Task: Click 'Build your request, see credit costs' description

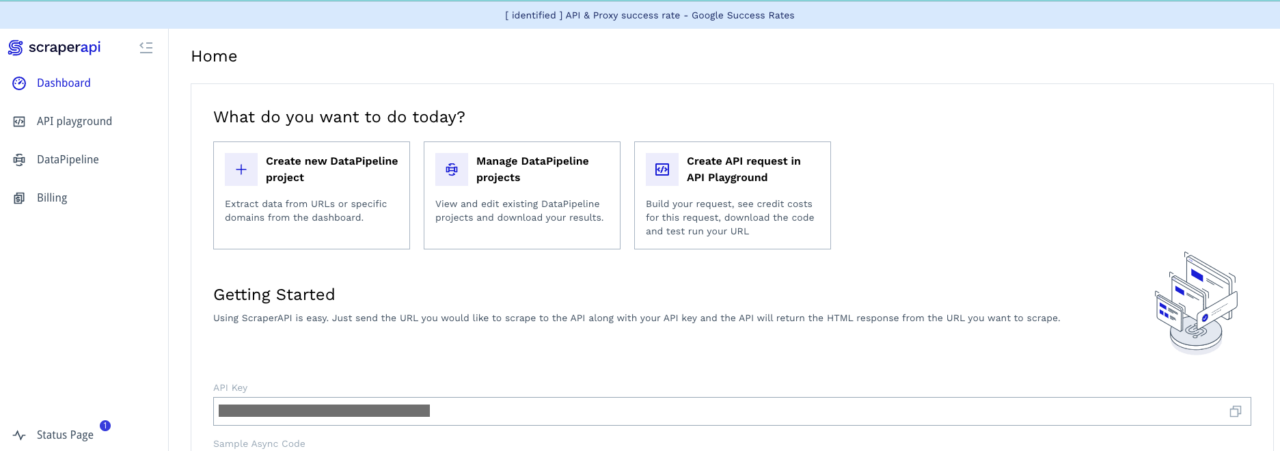Action: pos(731,217)
